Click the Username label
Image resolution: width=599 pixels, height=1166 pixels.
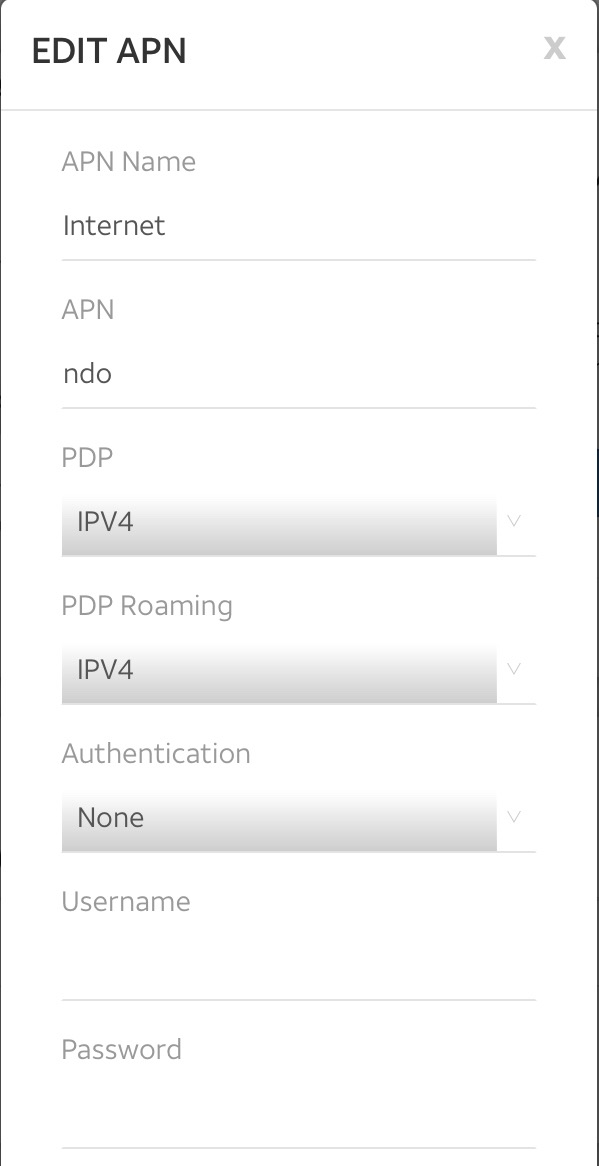[x=126, y=901]
